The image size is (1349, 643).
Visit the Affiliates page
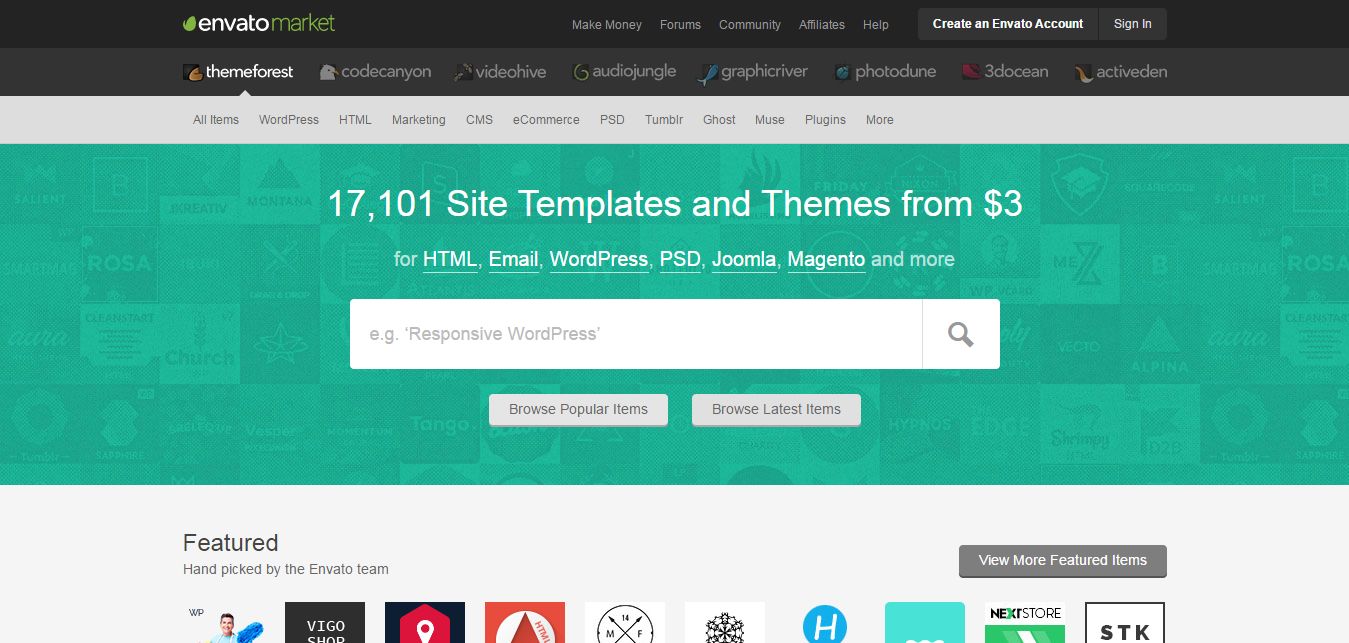click(822, 24)
